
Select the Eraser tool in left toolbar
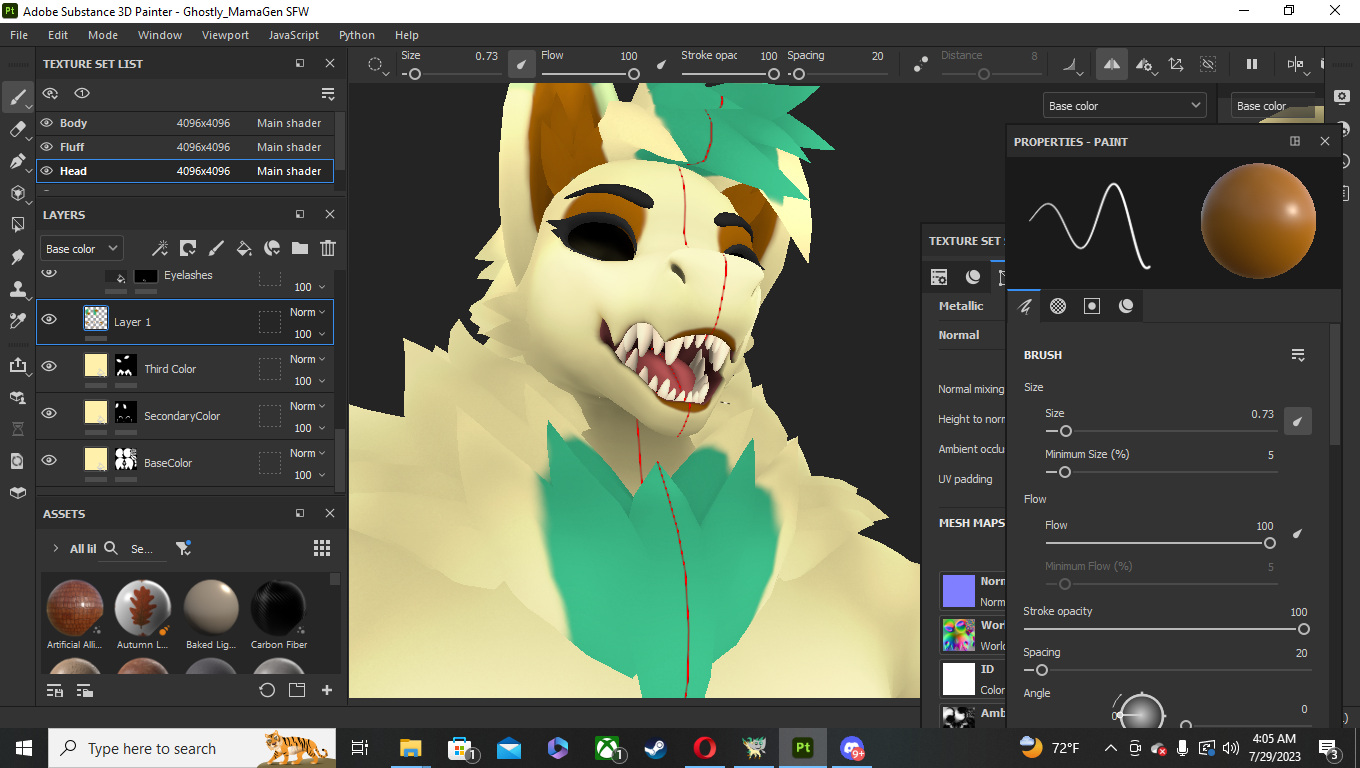click(x=17, y=129)
